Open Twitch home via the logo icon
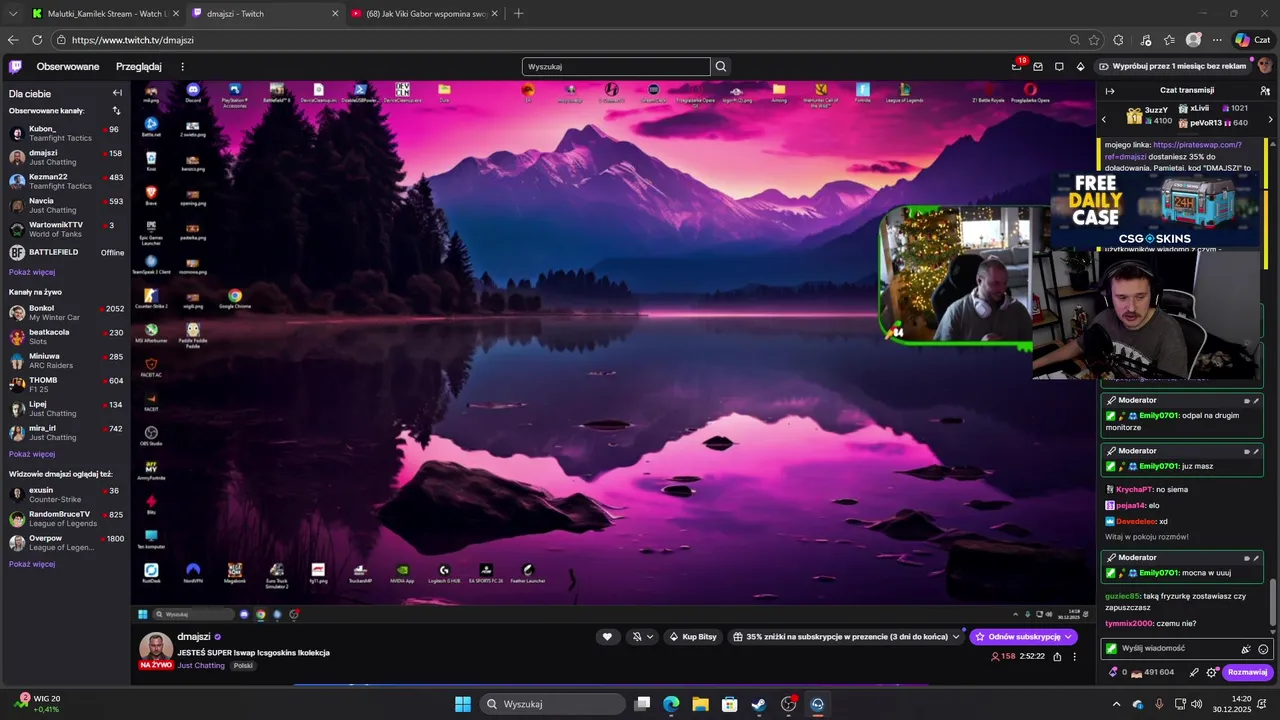The width and height of the screenshot is (1280, 720). (15, 67)
